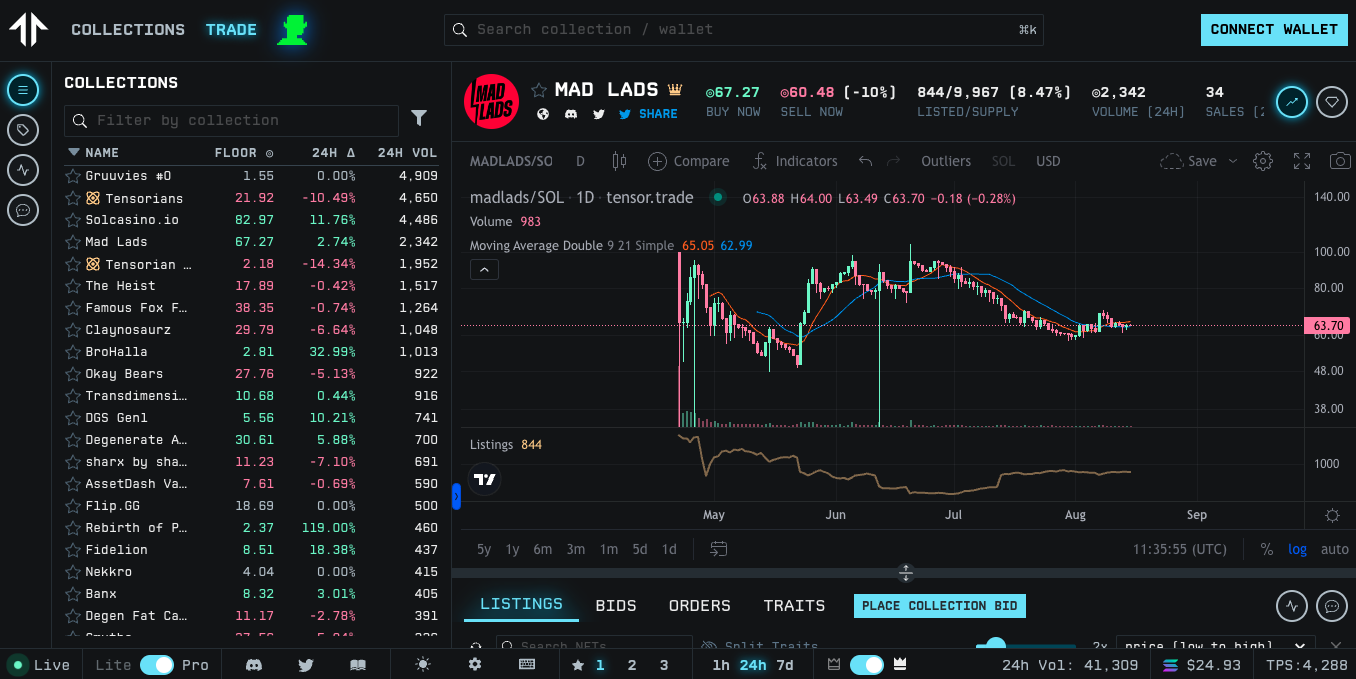Toggle log scale on the chart

1297,549
